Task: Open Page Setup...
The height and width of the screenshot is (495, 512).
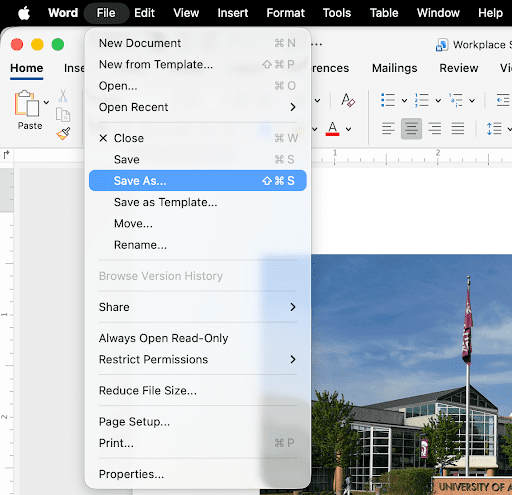Action: point(198,422)
